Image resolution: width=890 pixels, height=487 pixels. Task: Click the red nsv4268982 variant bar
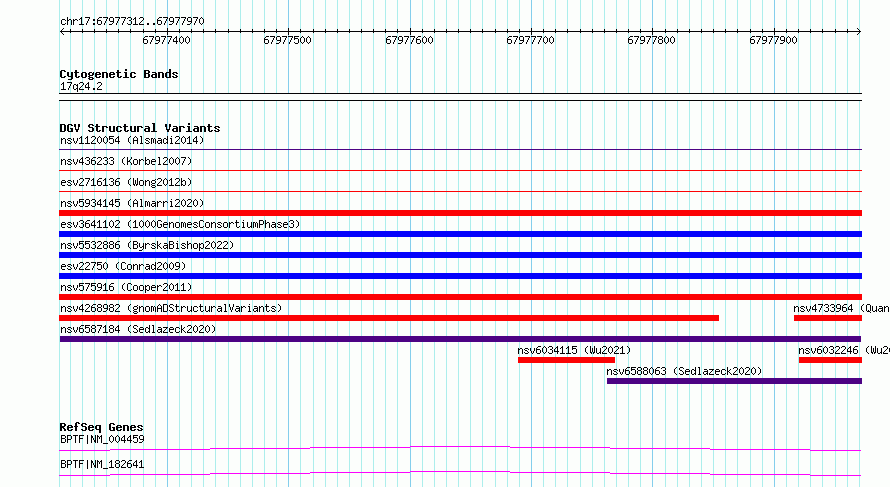389,318
